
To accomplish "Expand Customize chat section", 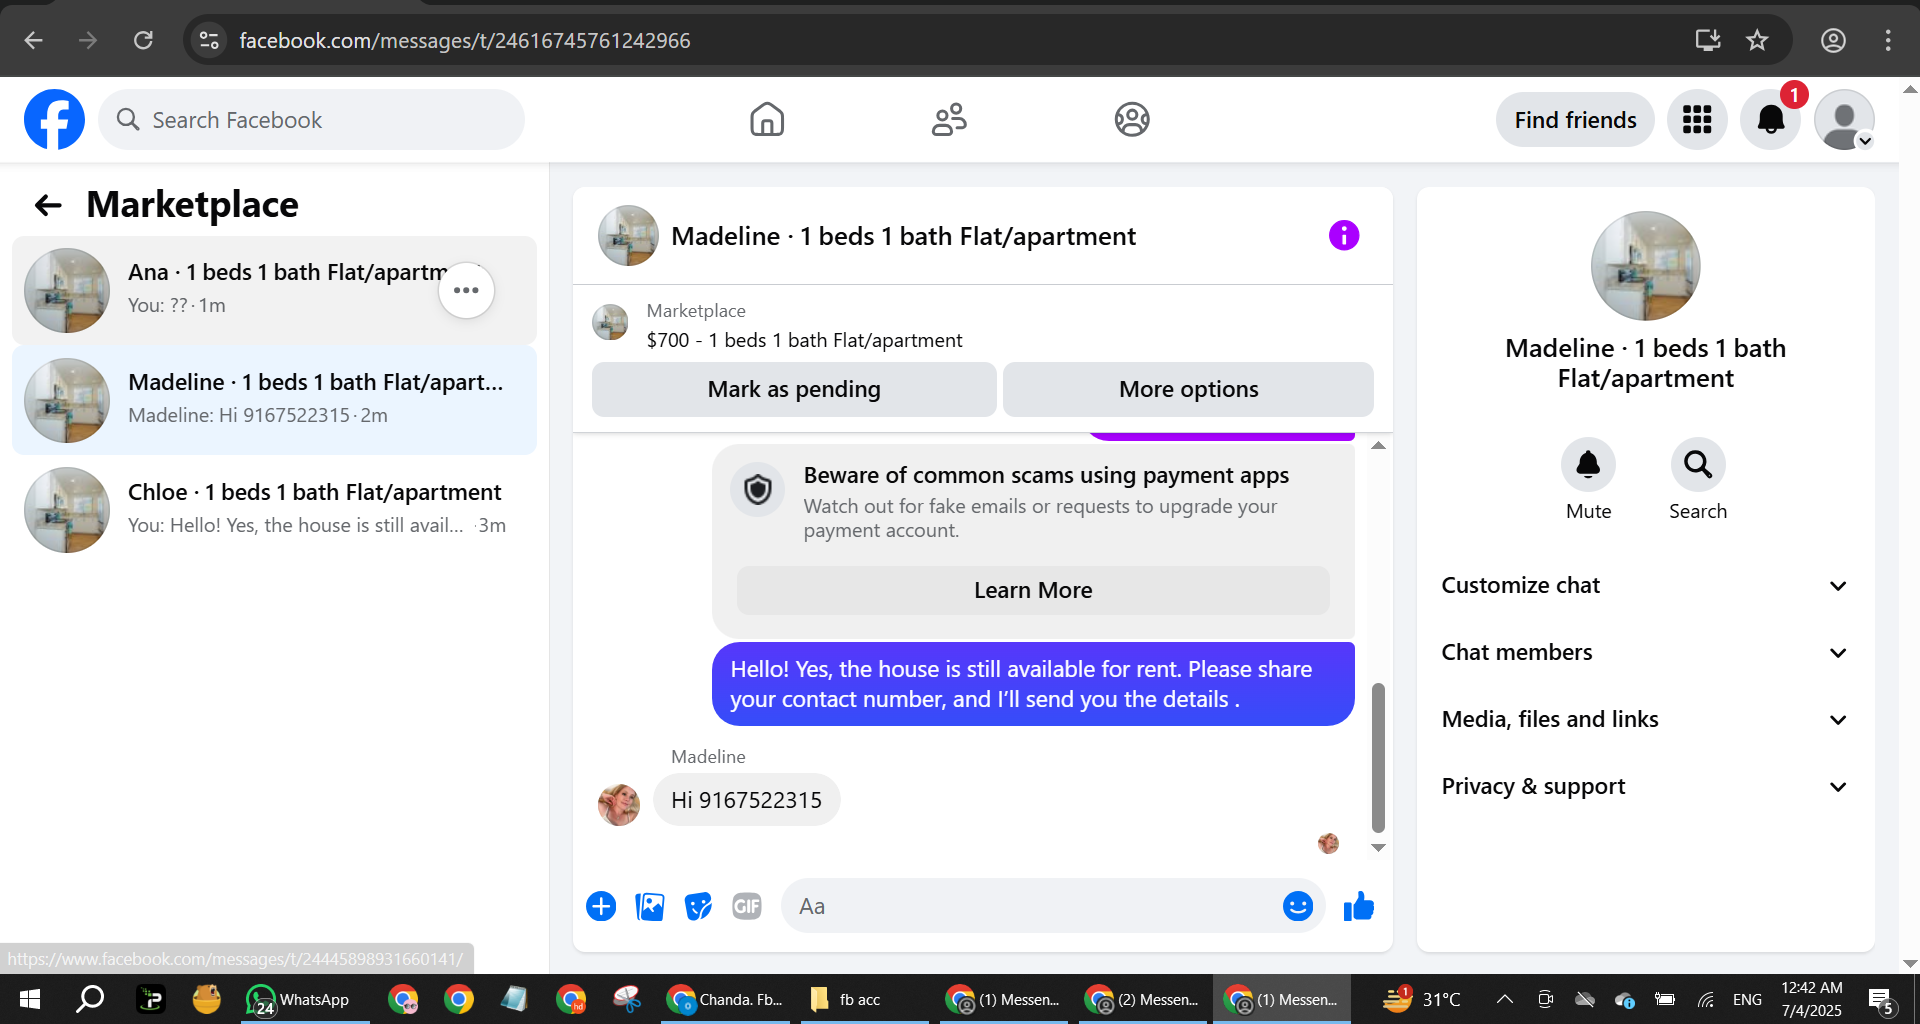I will point(1645,586).
